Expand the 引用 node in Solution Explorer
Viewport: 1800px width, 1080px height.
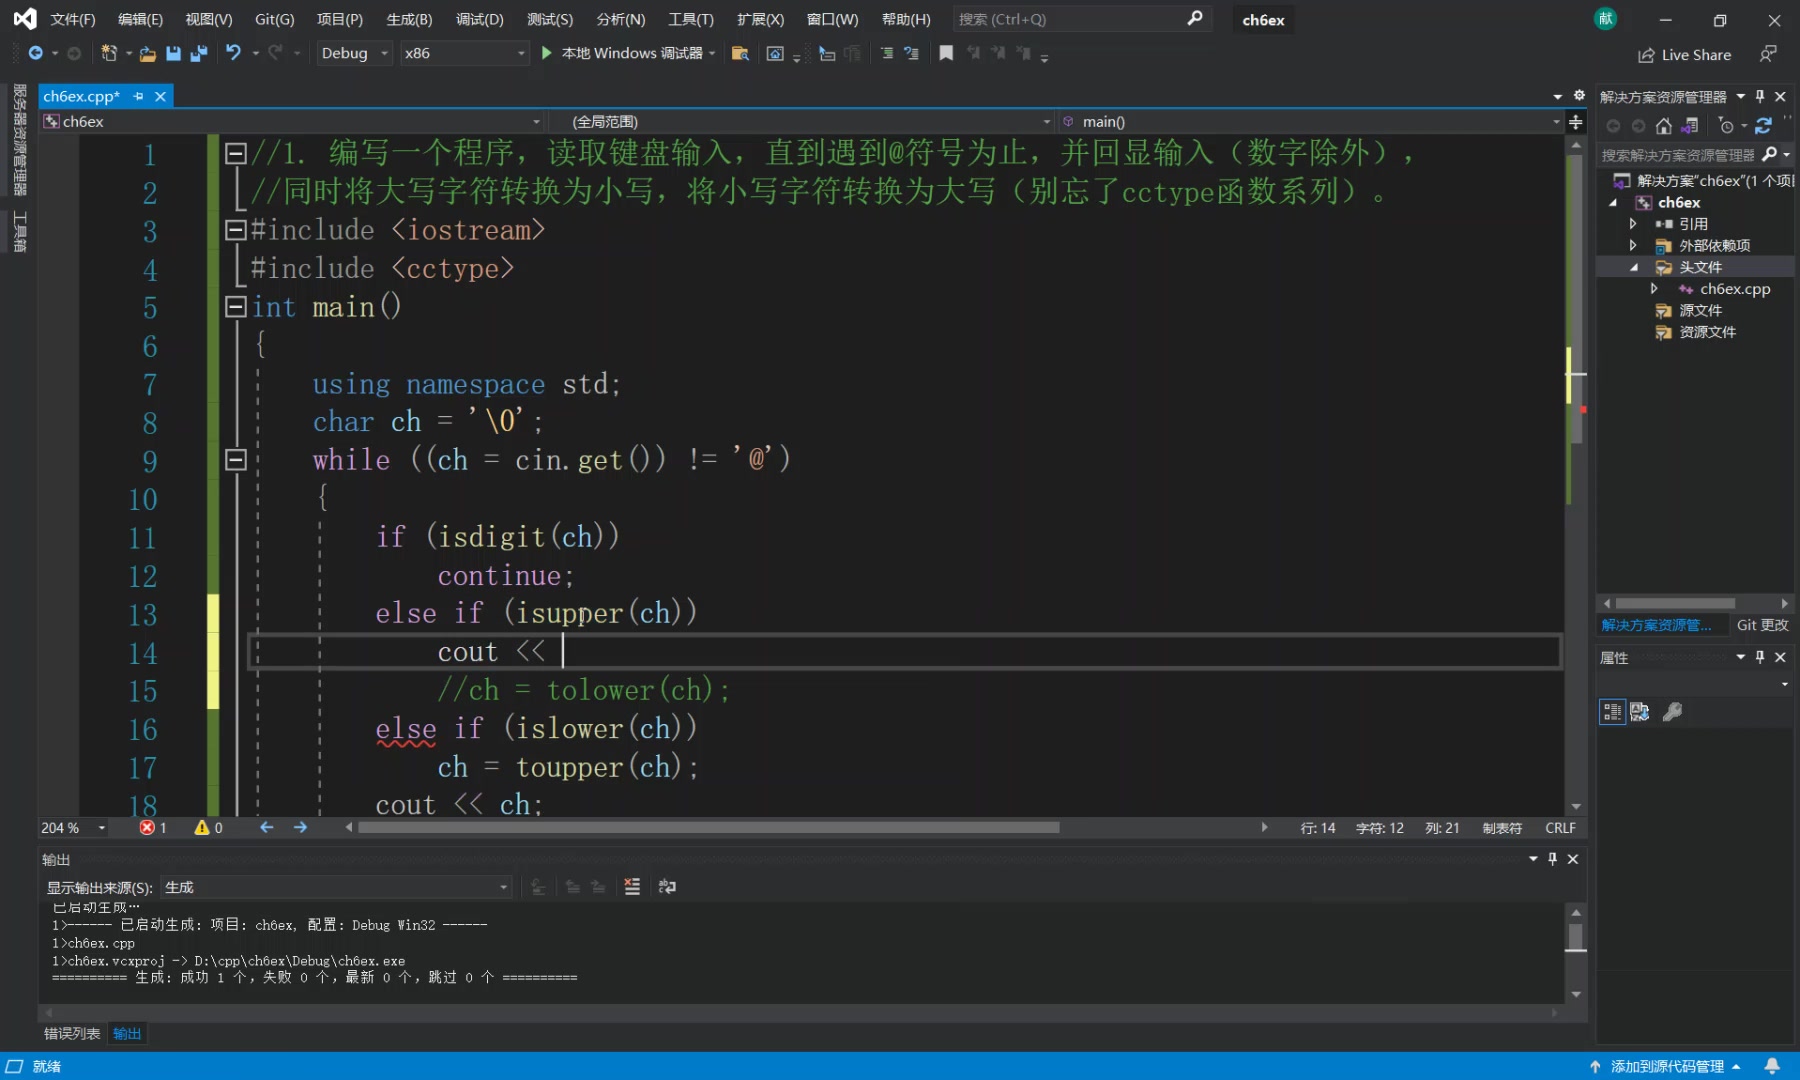1633,224
